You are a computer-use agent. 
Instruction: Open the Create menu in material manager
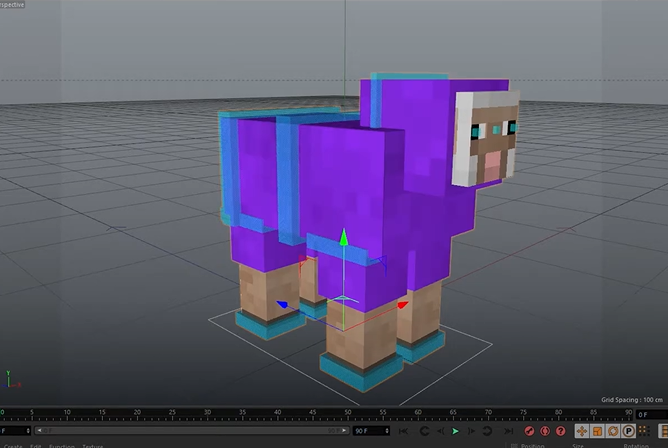(13, 446)
